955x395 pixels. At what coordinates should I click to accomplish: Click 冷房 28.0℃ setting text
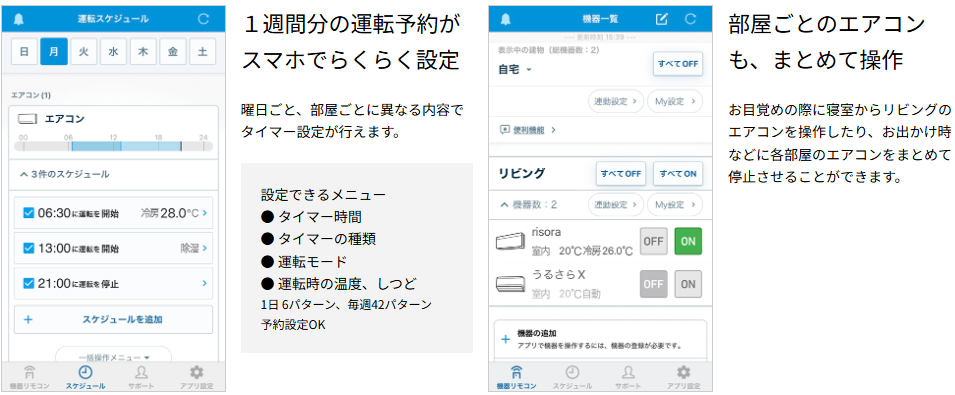click(x=169, y=213)
